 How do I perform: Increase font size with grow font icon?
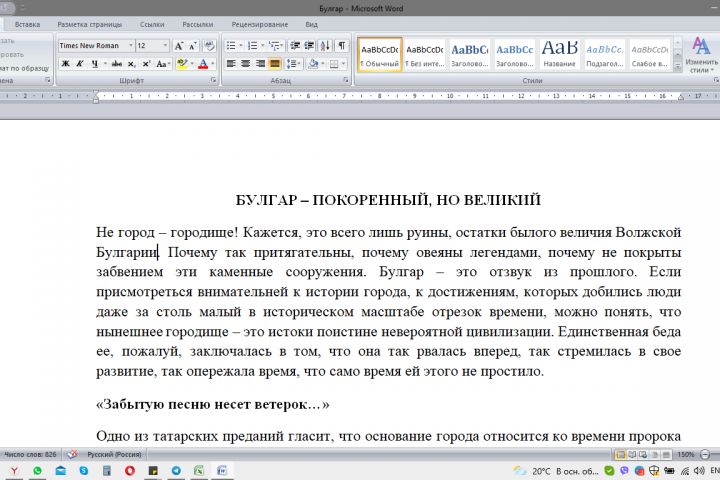179,45
